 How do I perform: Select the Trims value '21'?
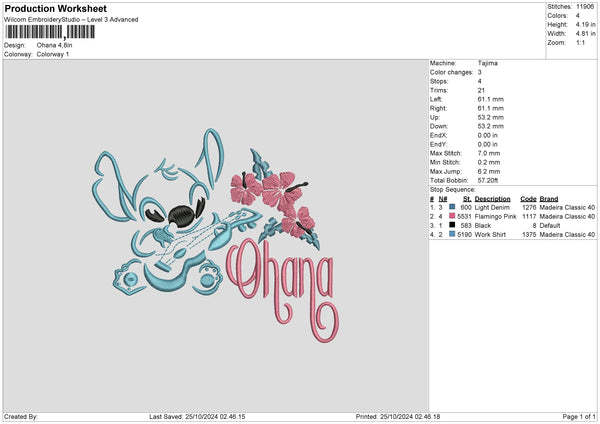pyautogui.click(x=481, y=90)
